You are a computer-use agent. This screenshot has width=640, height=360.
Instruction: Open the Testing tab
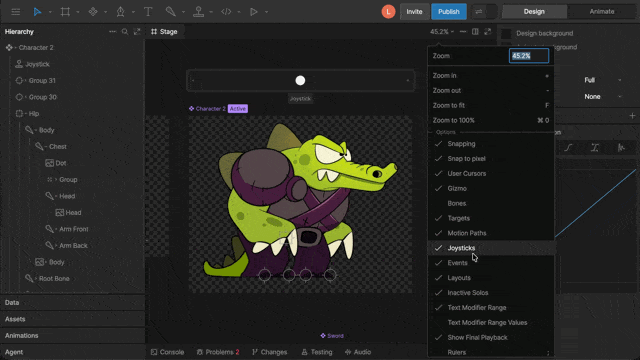tap(317, 352)
